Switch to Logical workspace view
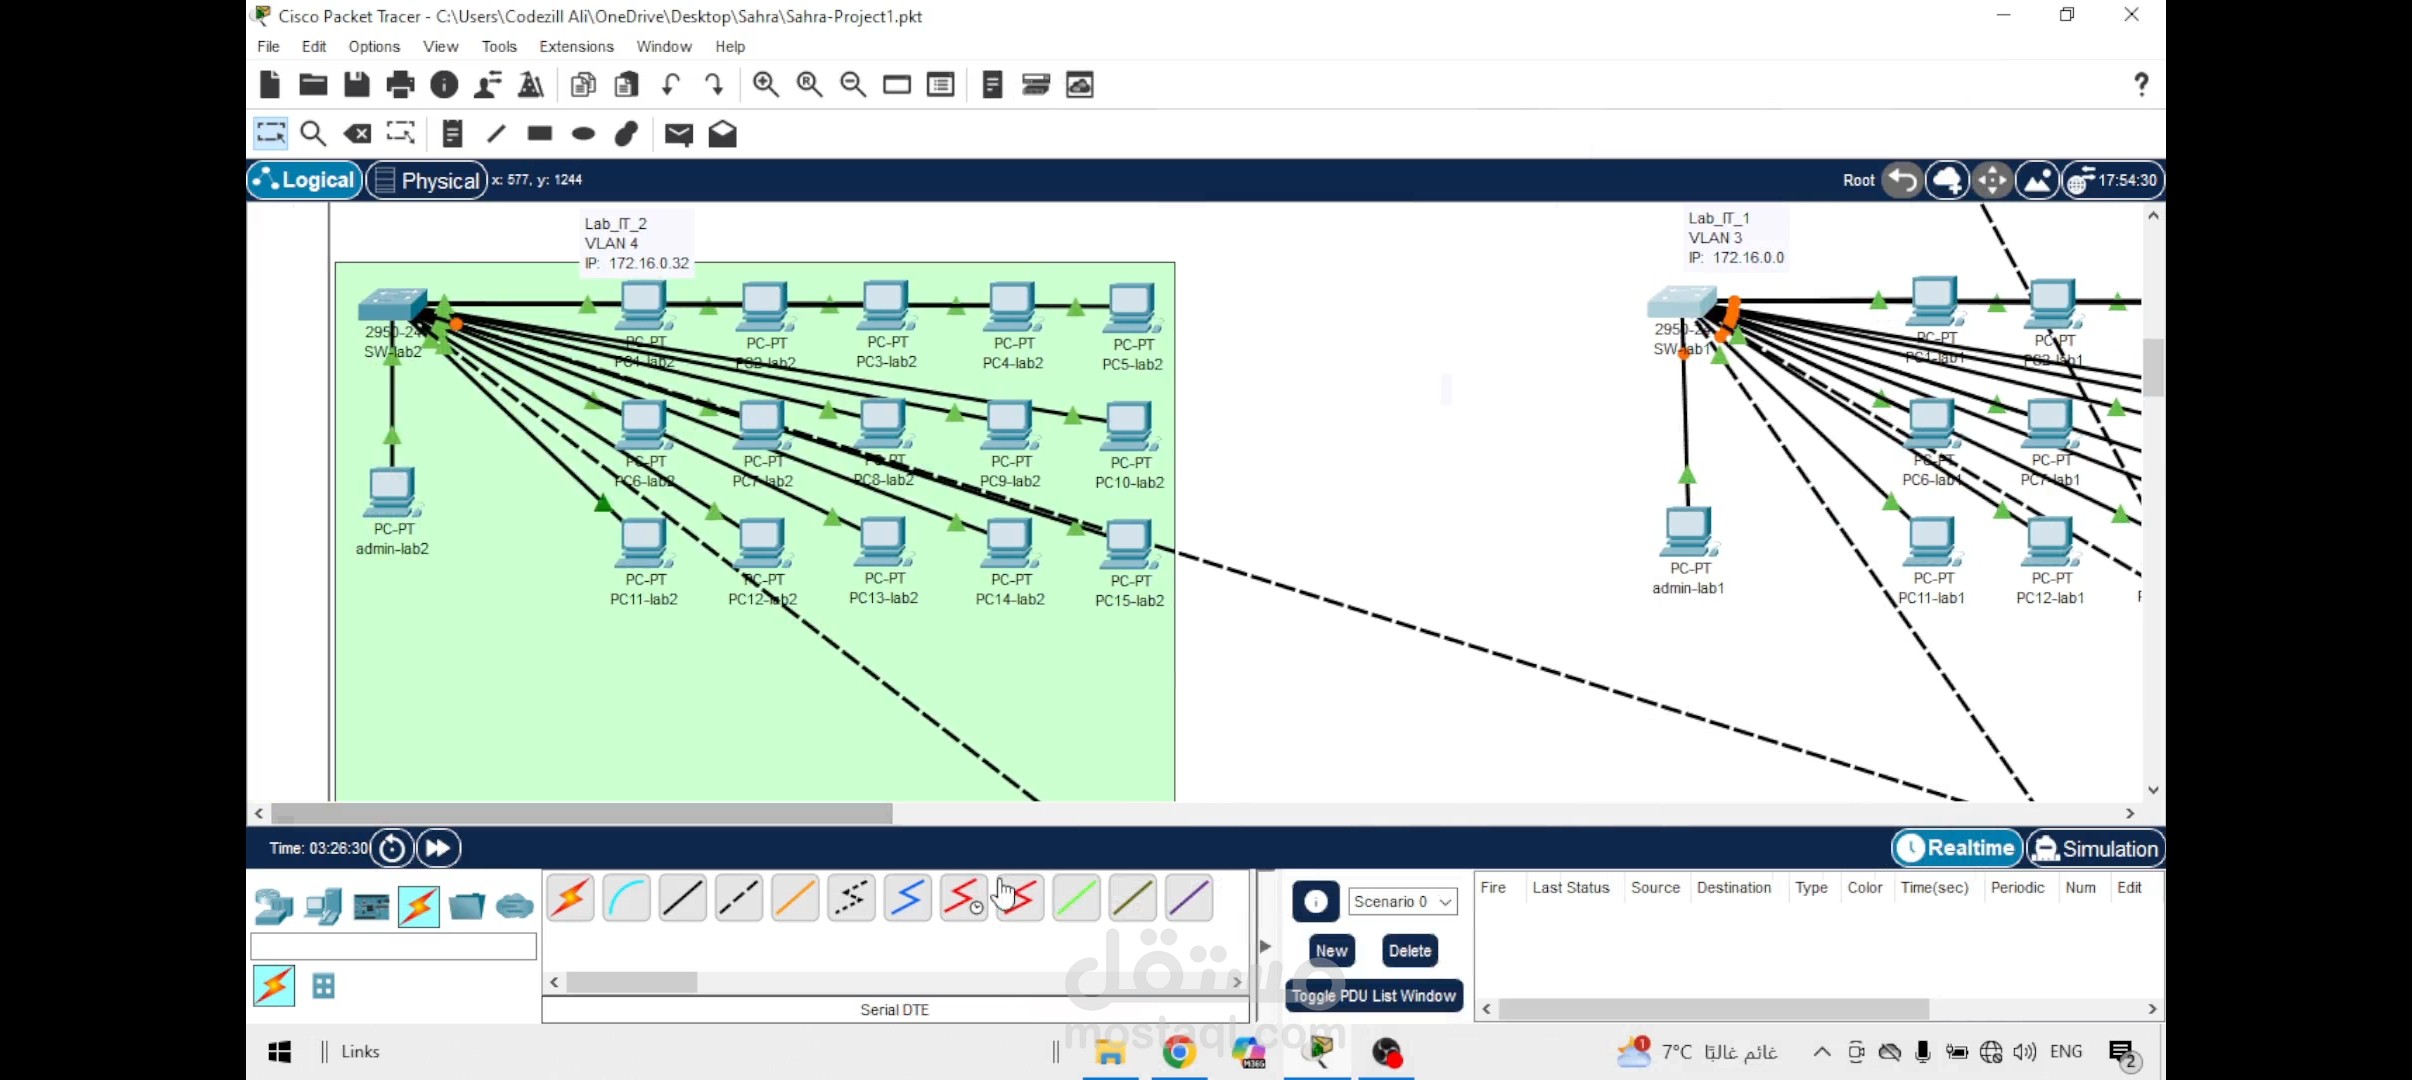Screen dimensions: 2412x1080 (305, 180)
